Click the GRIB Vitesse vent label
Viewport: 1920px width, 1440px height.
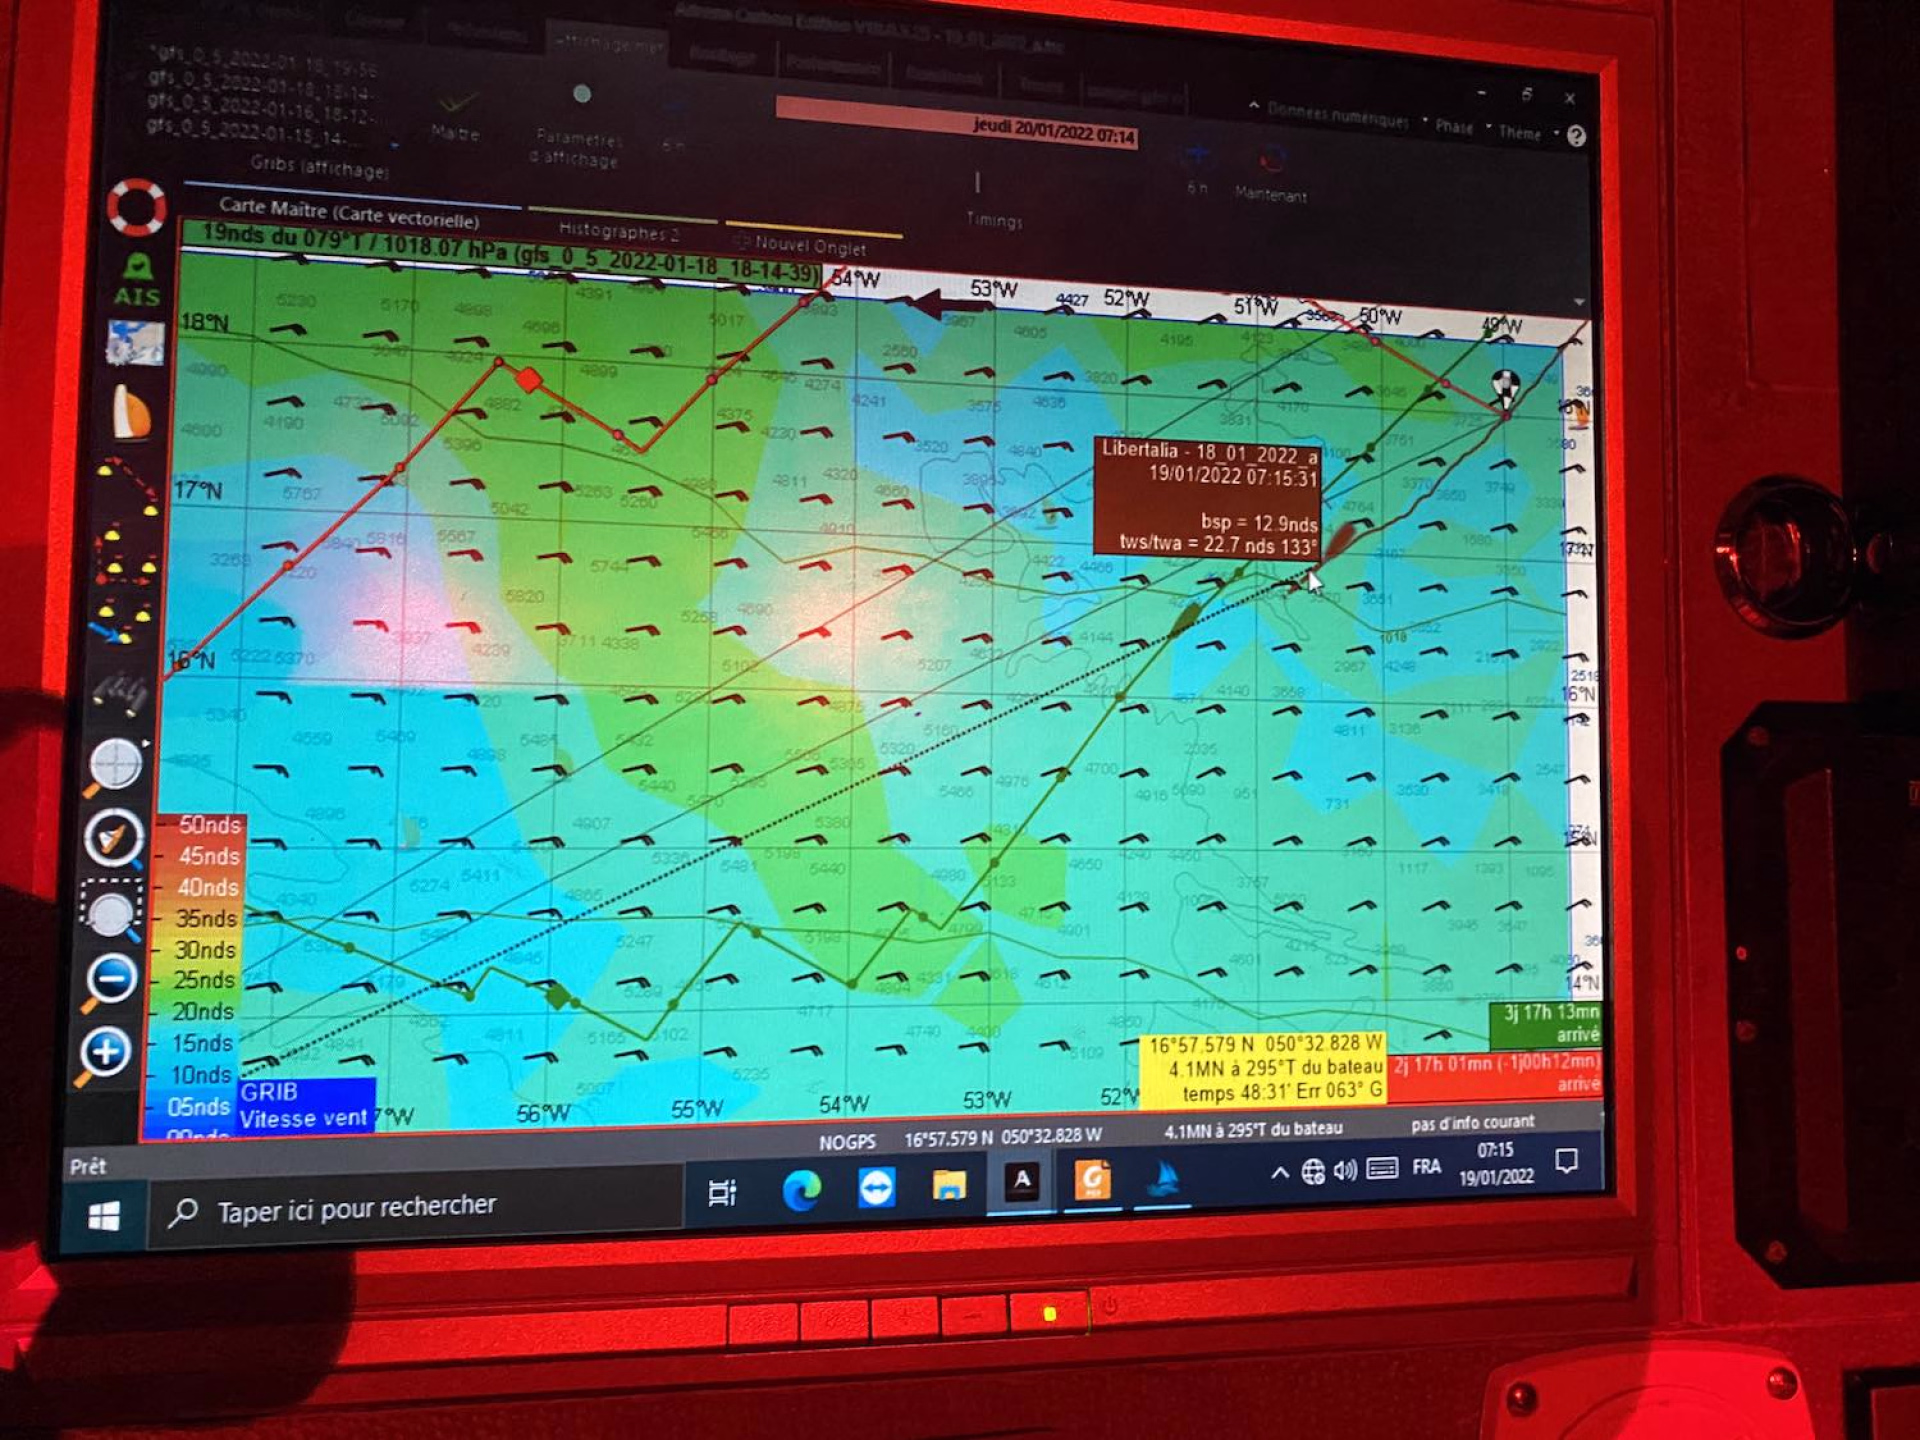click(306, 1106)
